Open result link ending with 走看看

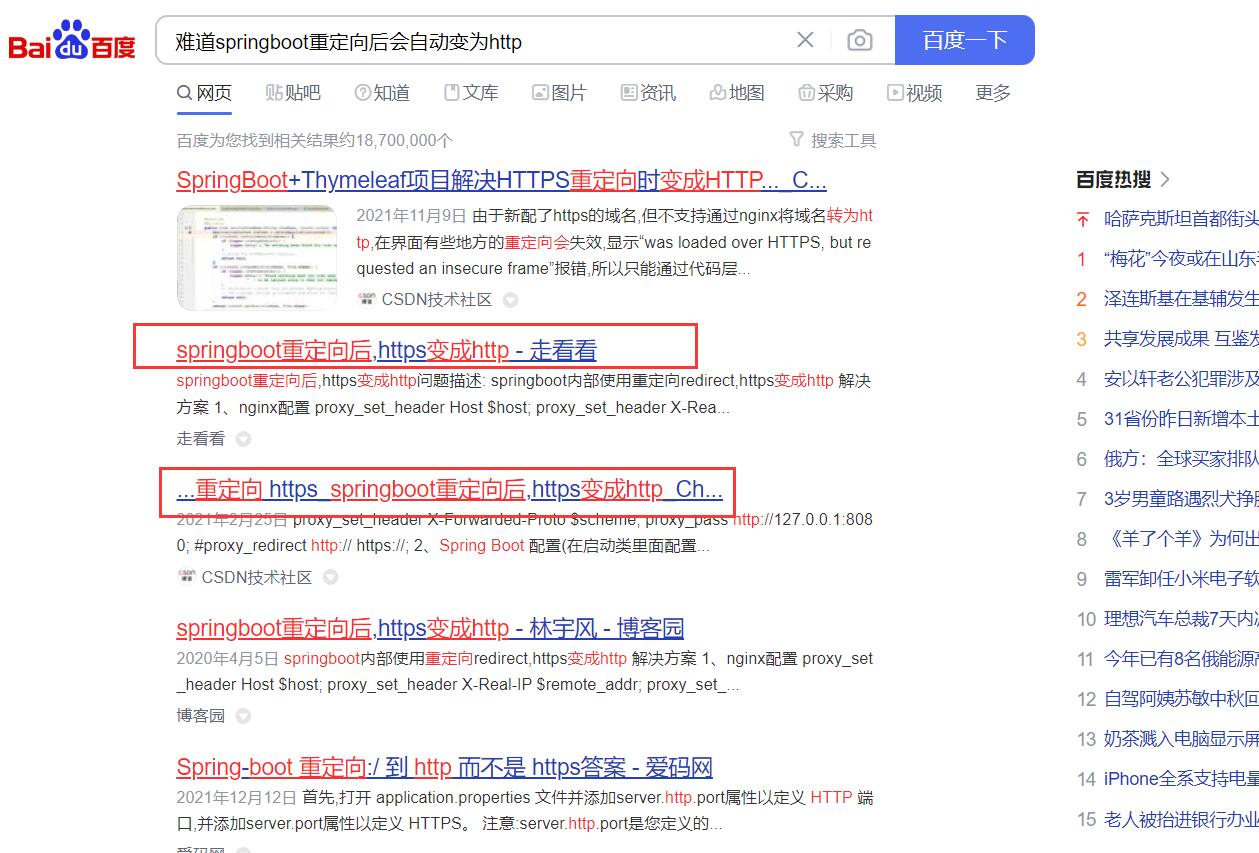tap(386, 350)
